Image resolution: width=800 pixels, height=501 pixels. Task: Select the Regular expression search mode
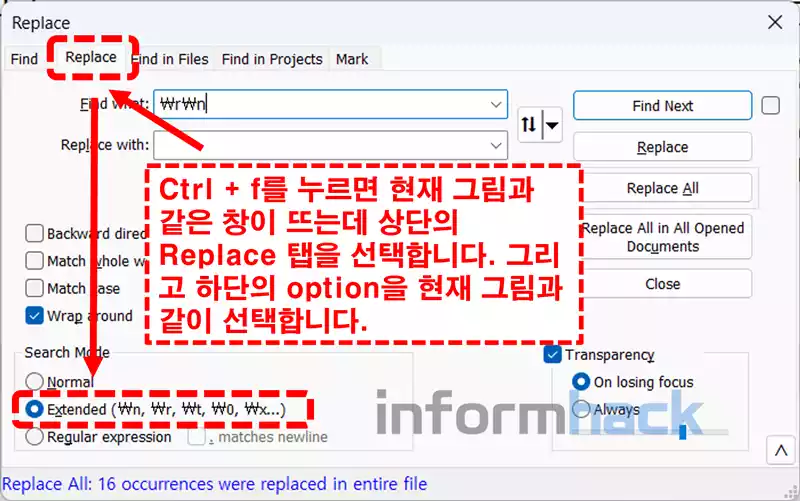(x=34, y=437)
